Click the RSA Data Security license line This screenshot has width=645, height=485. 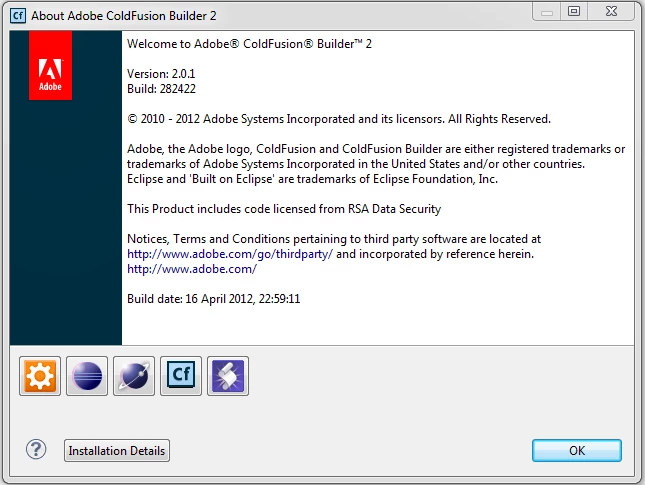(x=284, y=209)
